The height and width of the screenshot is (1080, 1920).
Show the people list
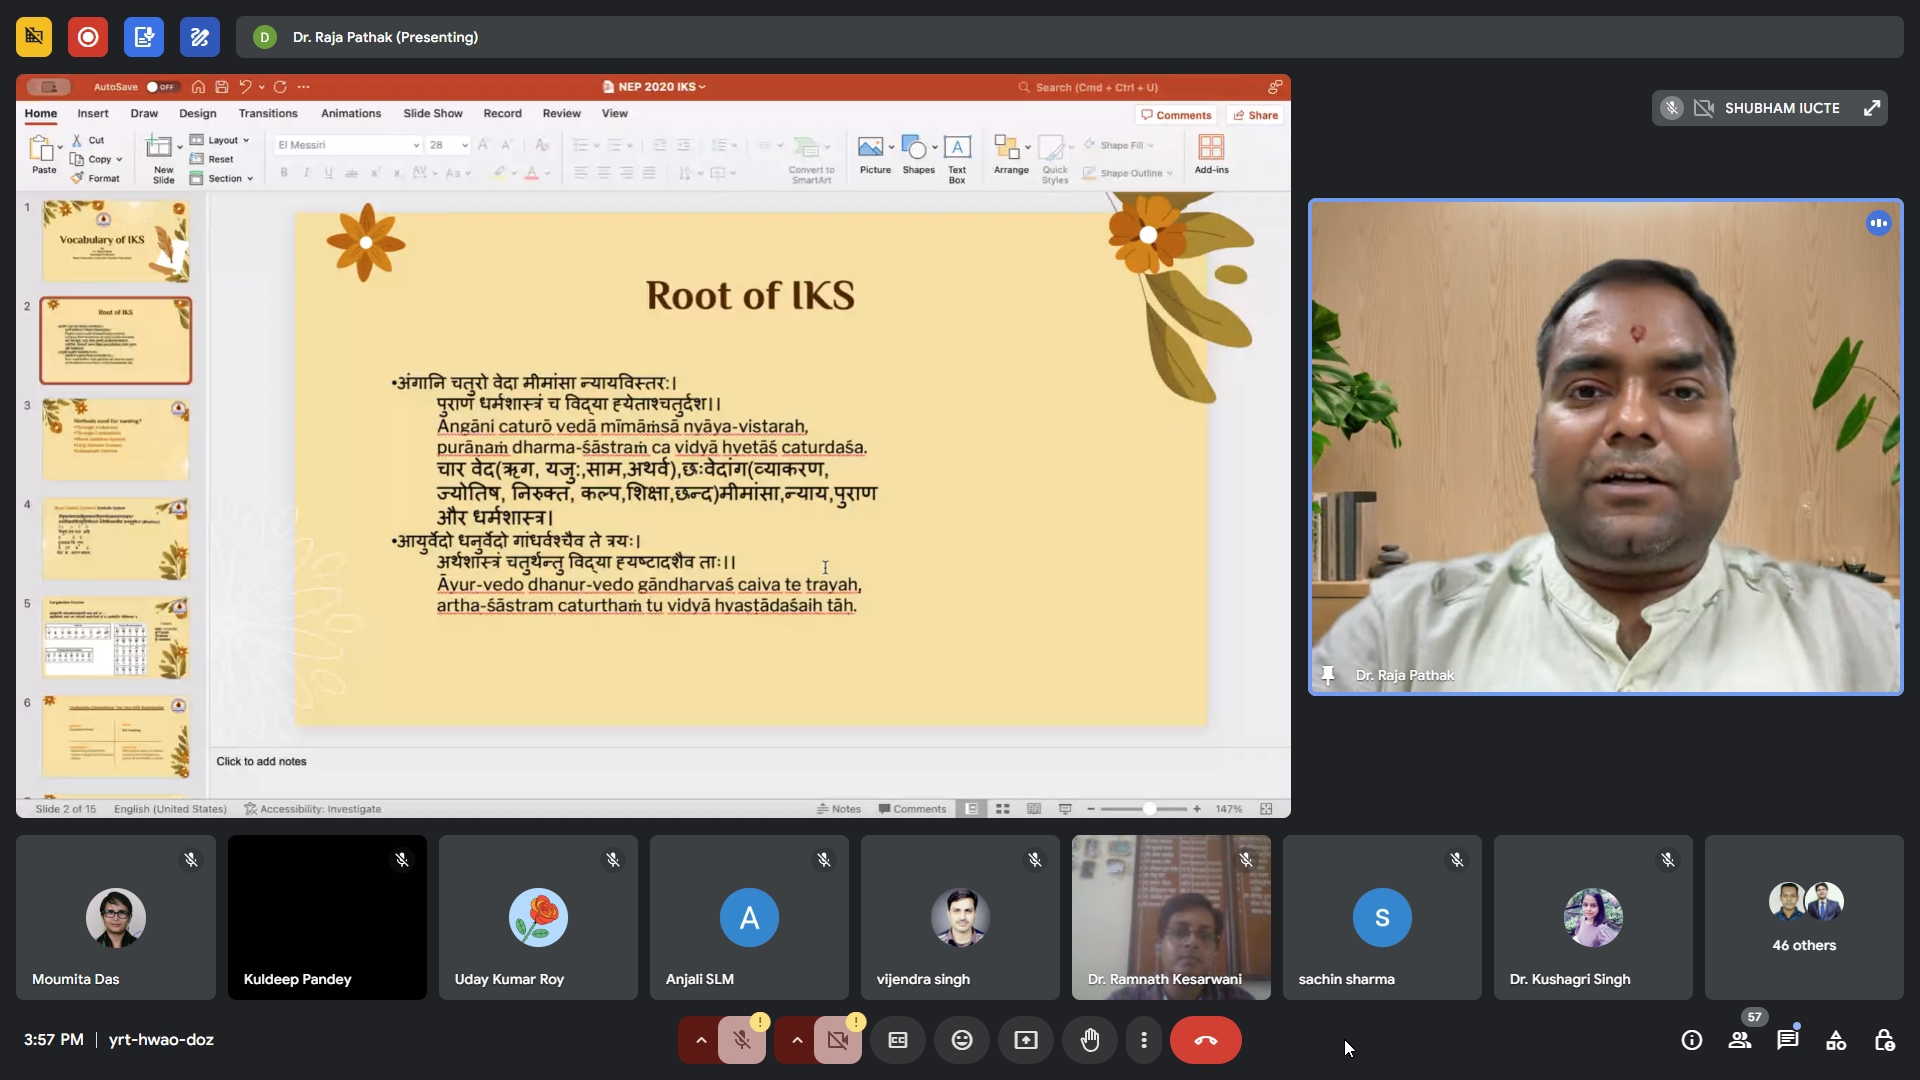pyautogui.click(x=1740, y=1040)
